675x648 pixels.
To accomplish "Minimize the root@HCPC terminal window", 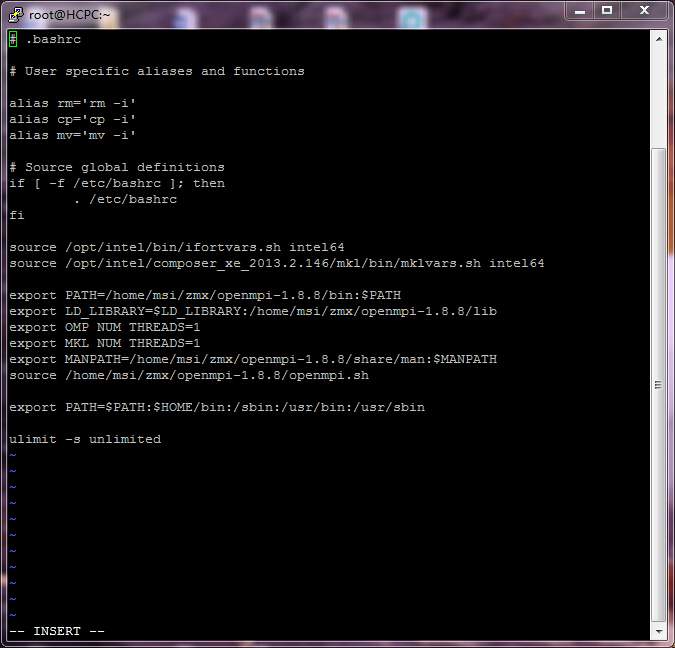I will pyautogui.click(x=580, y=11).
